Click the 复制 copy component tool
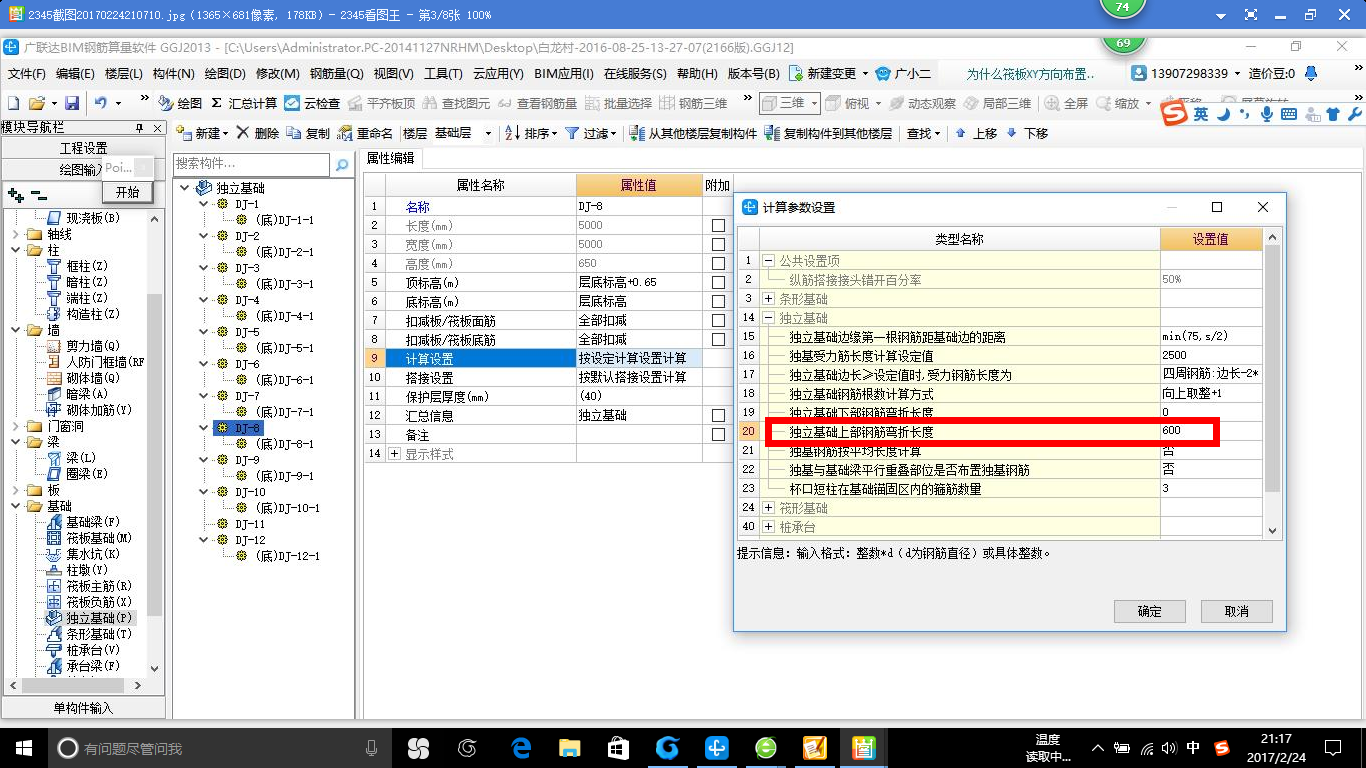Image resolution: width=1366 pixels, height=768 pixels. [x=308, y=133]
